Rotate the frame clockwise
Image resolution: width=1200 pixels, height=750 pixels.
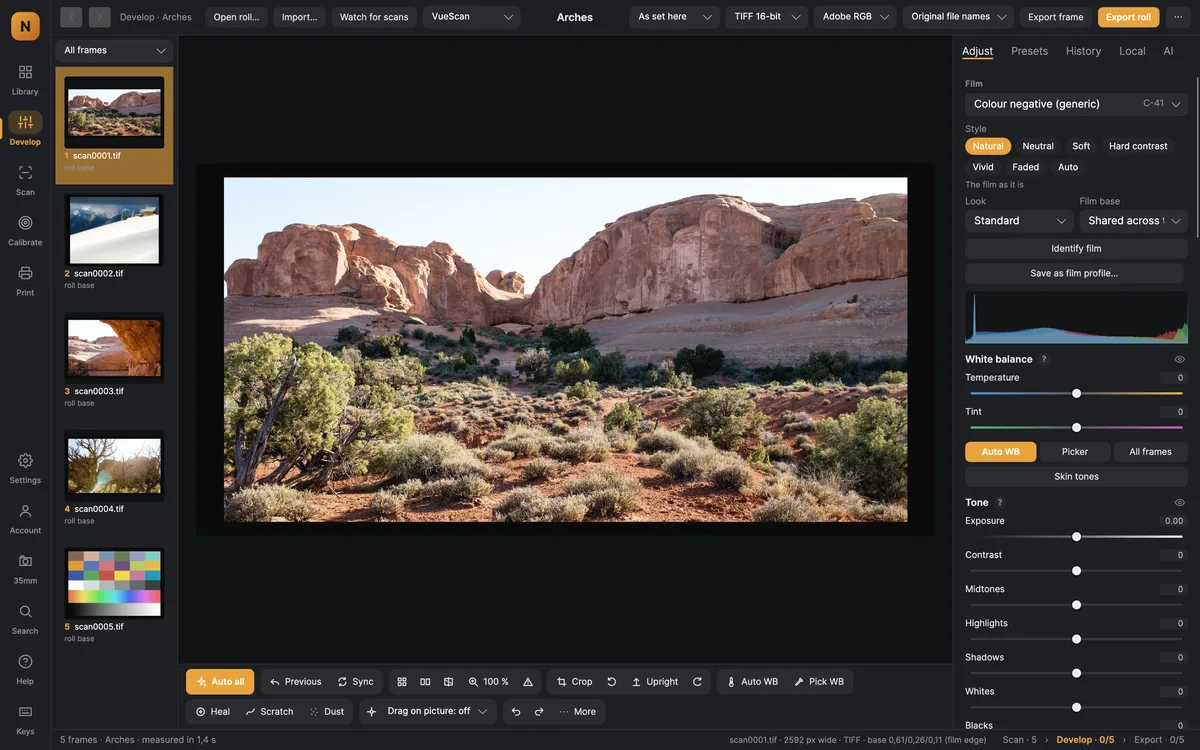[x=698, y=682]
